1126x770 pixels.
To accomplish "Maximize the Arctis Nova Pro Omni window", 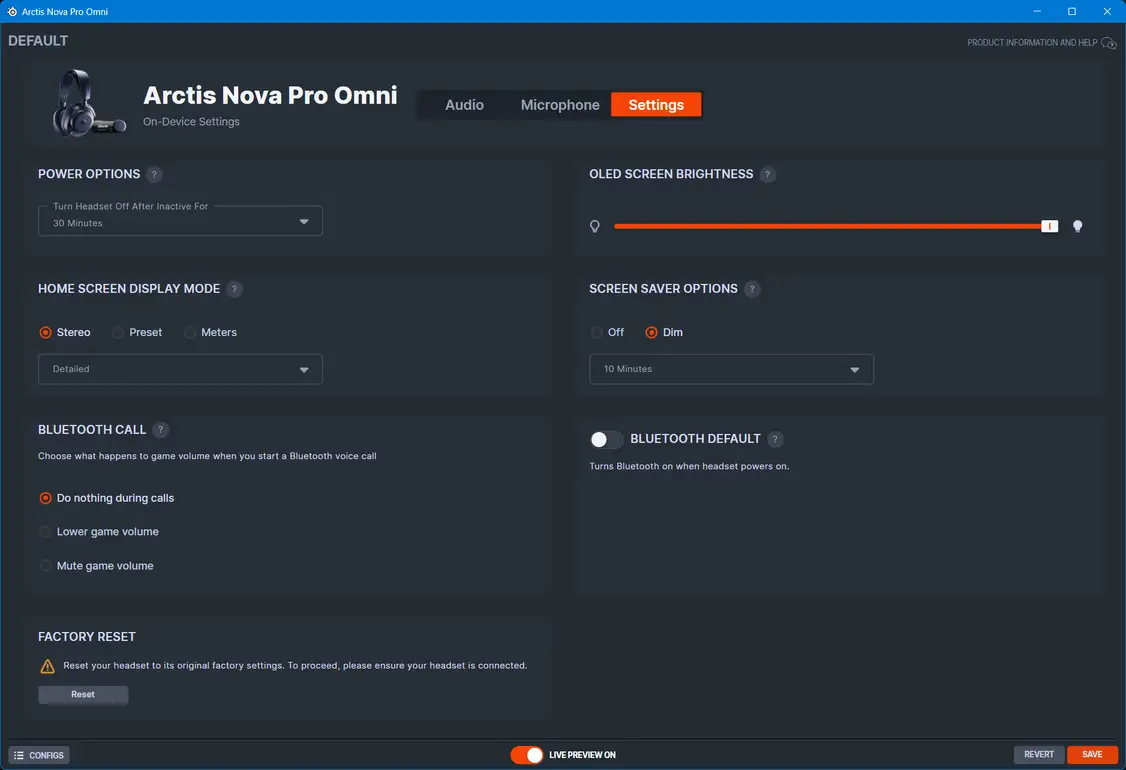I will click(1071, 11).
